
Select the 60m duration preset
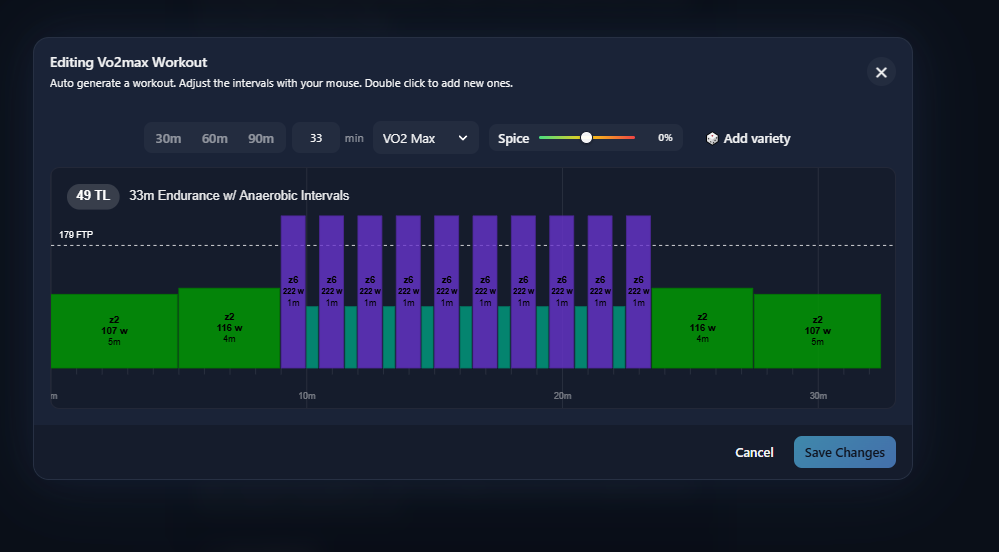click(x=215, y=138)
